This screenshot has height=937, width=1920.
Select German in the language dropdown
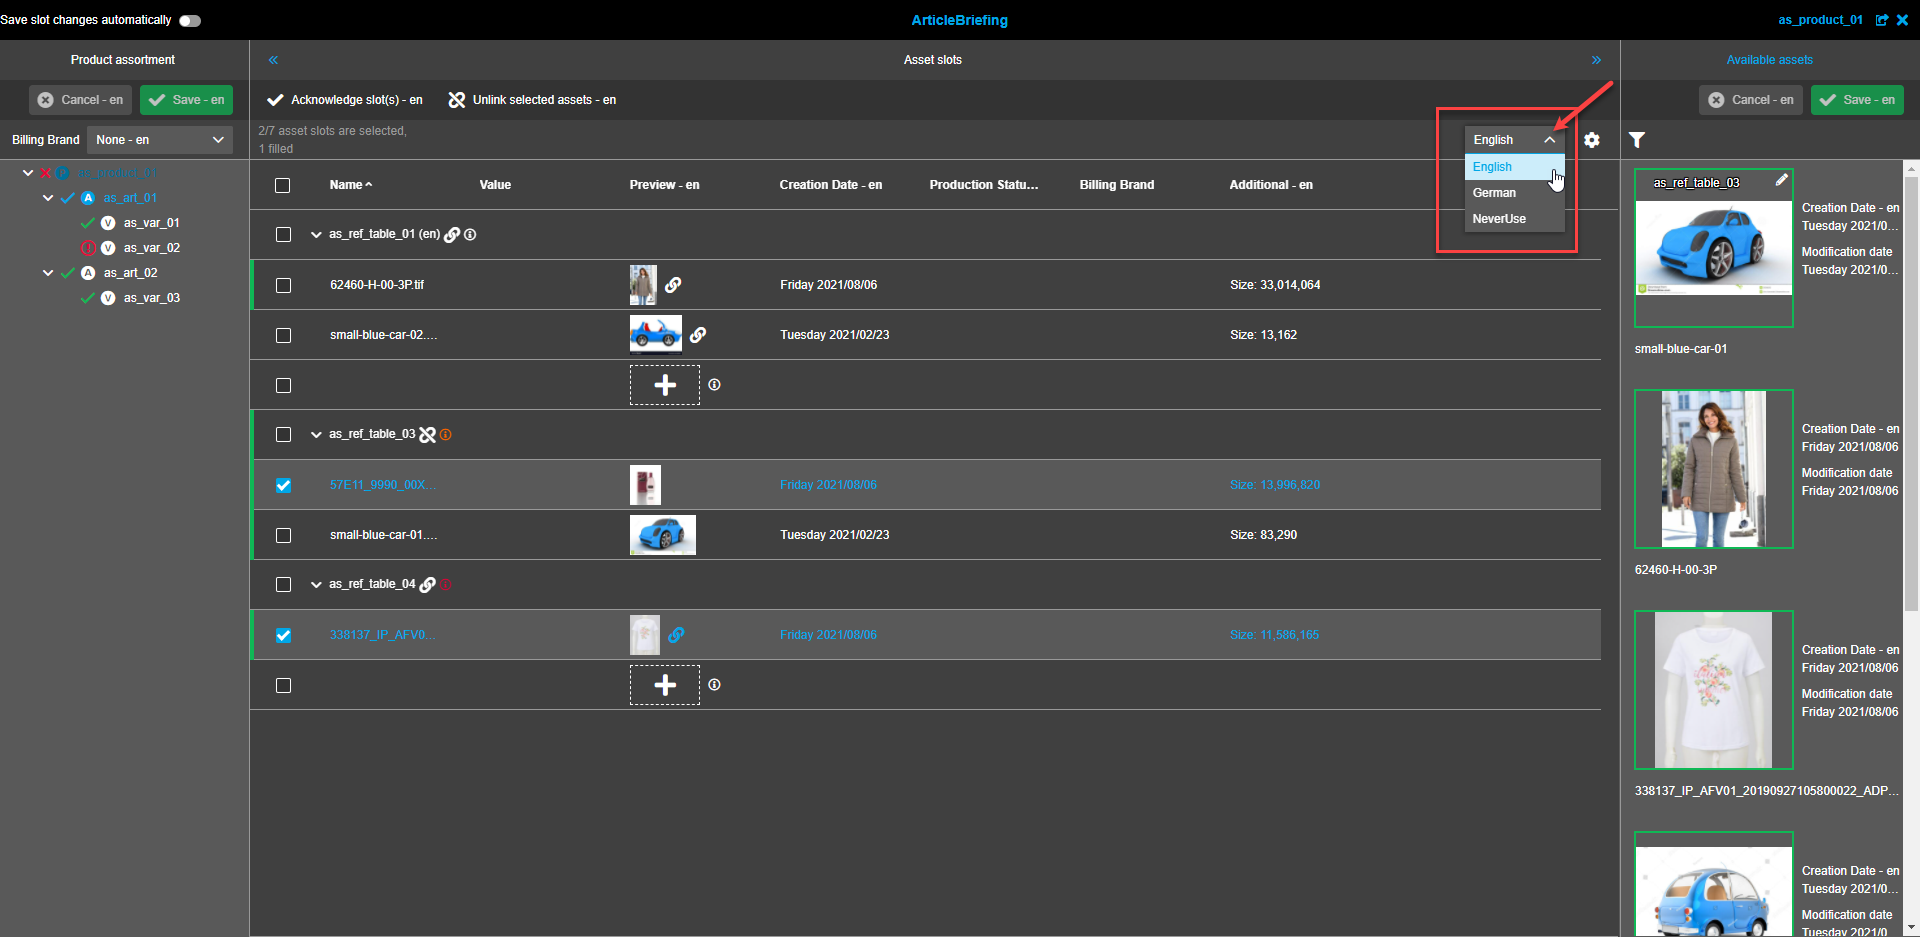[1494, 192]
